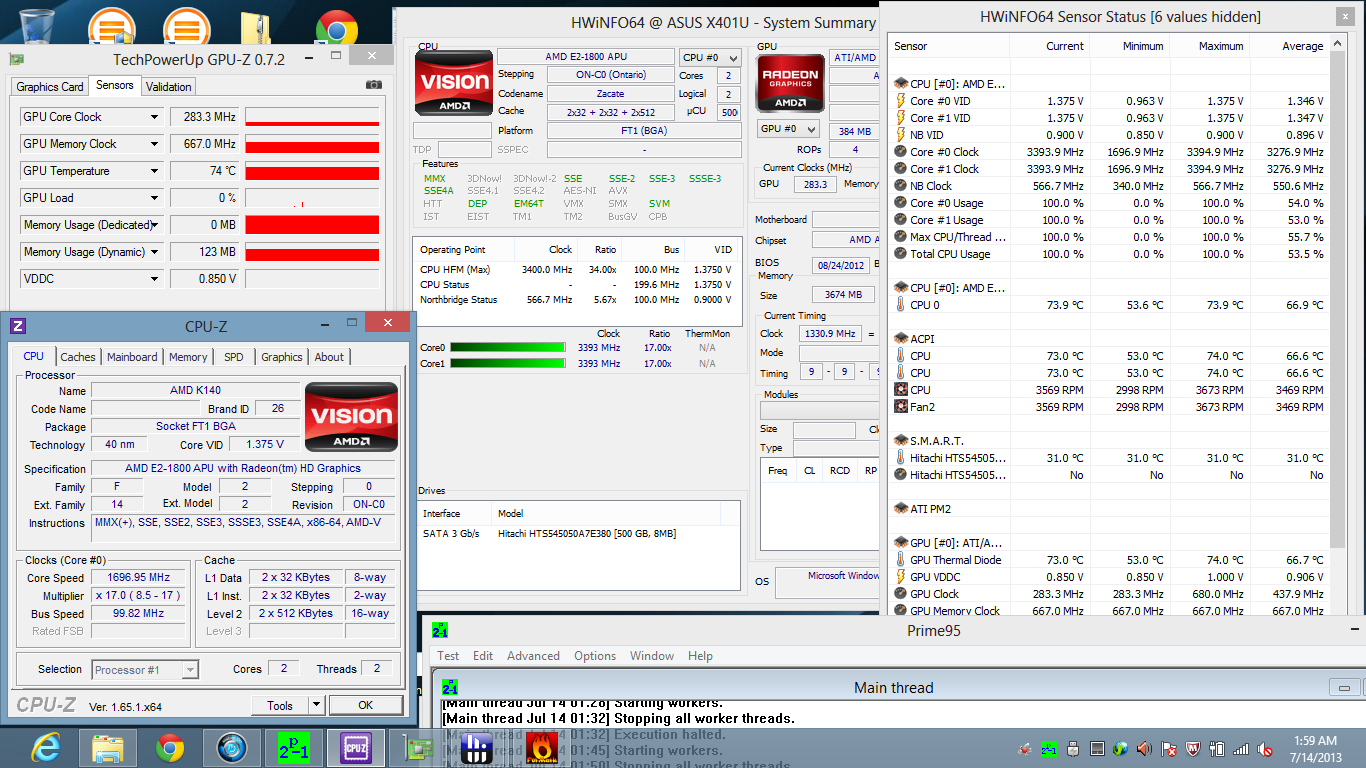Click the Core1 green clock bar
This screenshot has width=1366, height=768.
(x=509, y=364)
